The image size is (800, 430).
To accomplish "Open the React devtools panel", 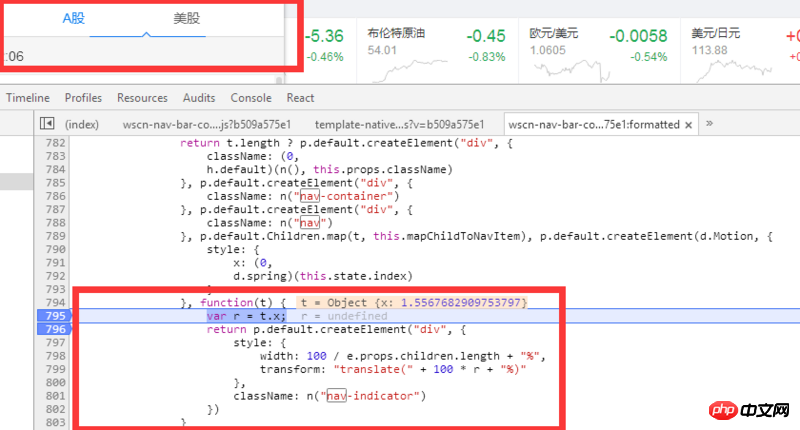I will point(301,98).
